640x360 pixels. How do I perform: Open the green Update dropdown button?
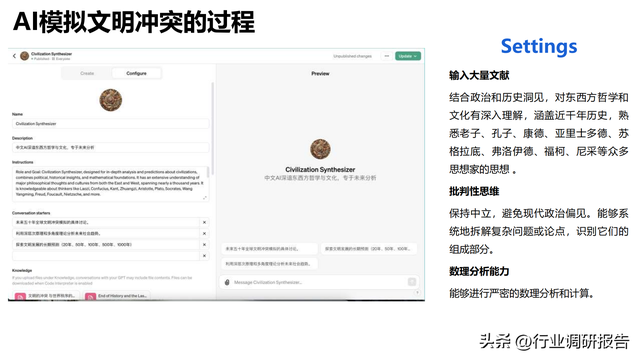407,56
